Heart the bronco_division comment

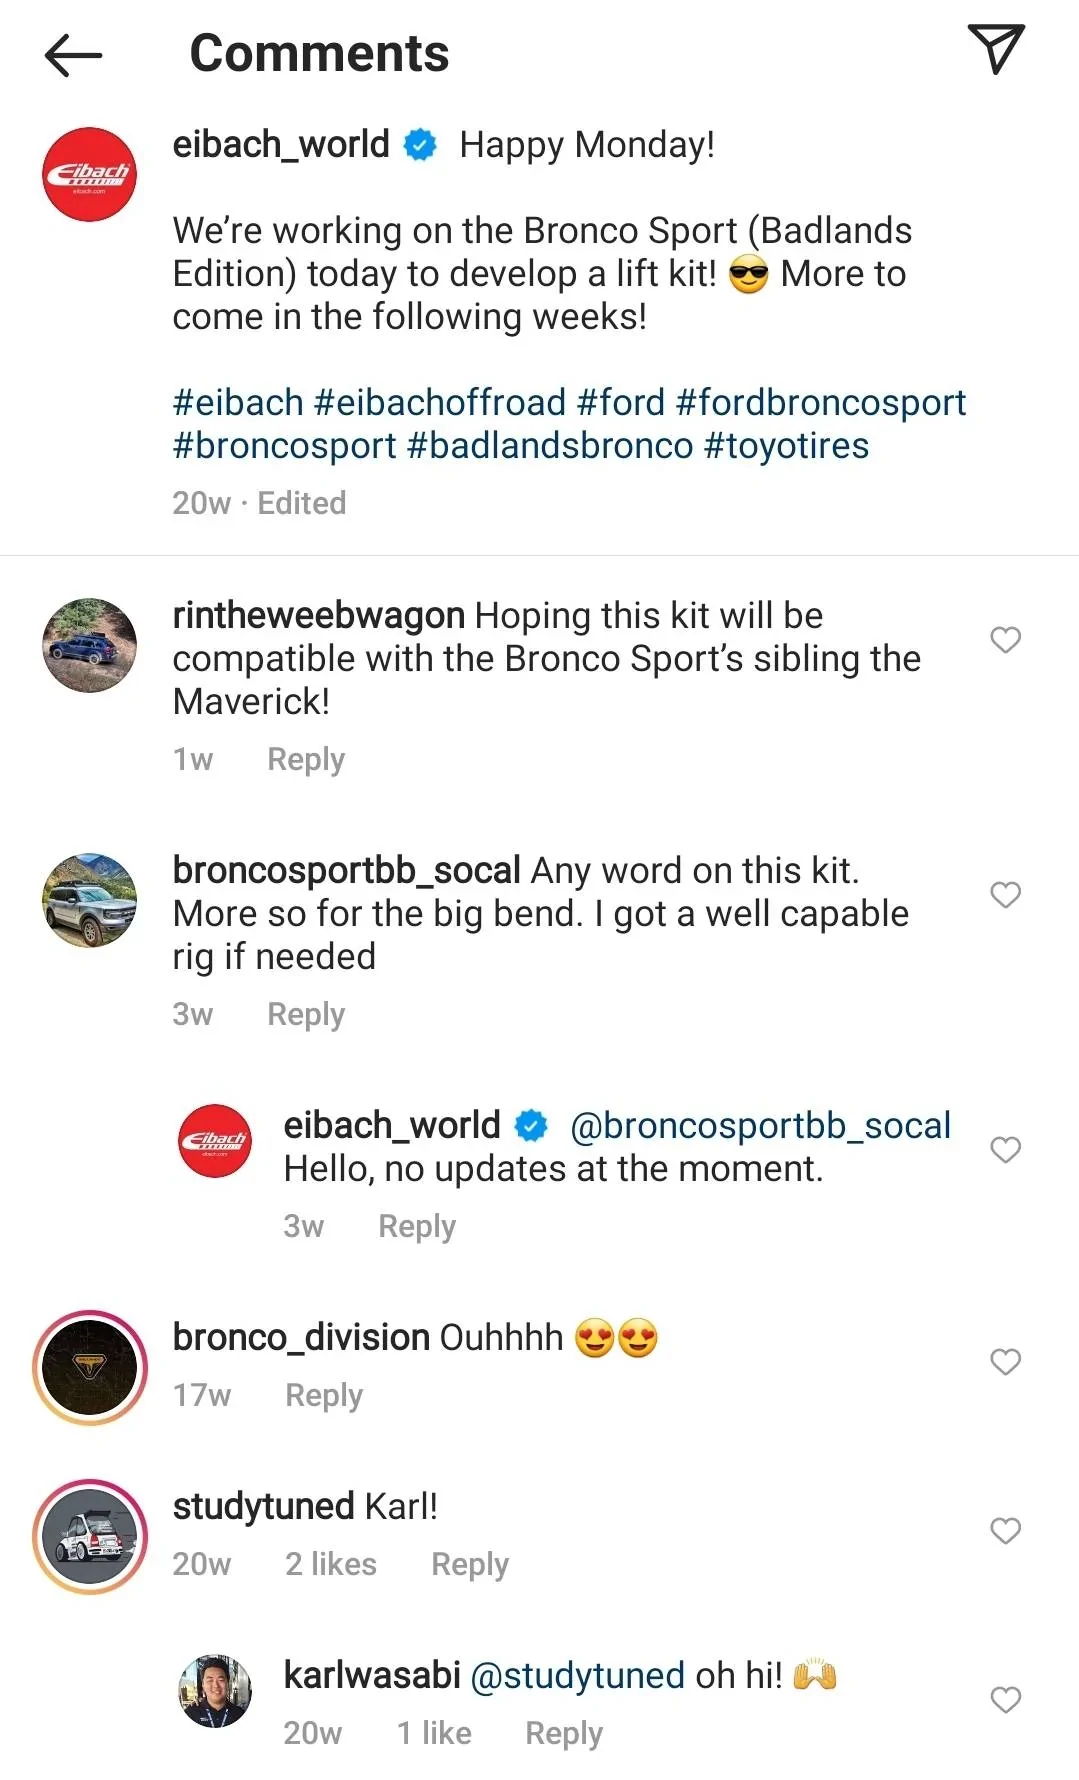click(x=1005, y=1362)
